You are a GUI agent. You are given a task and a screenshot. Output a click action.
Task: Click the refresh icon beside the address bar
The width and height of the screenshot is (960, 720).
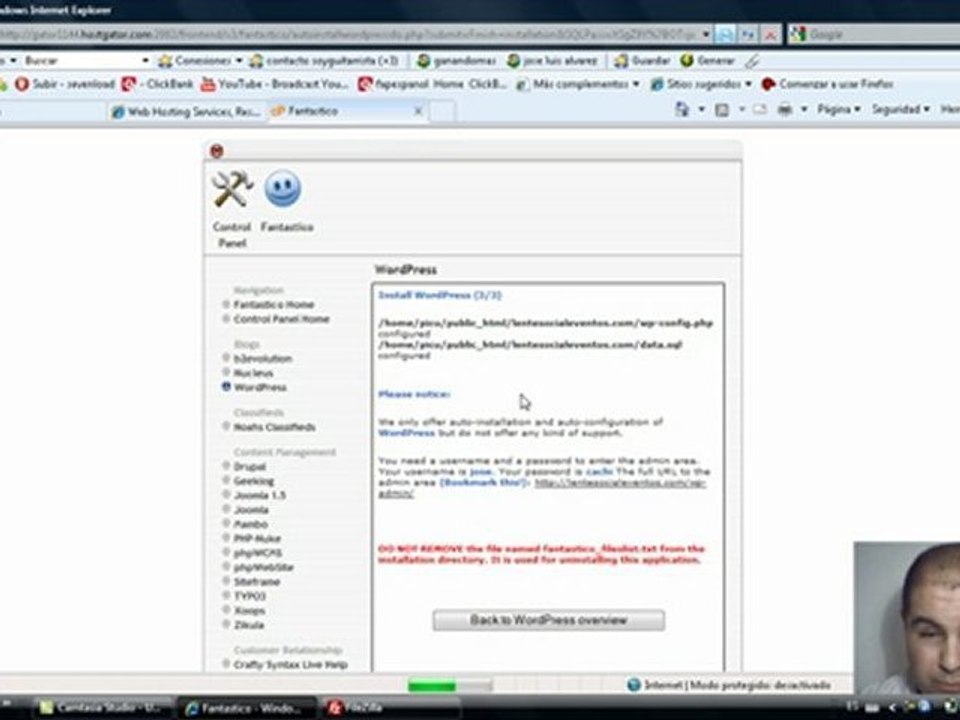coord(748,34)
